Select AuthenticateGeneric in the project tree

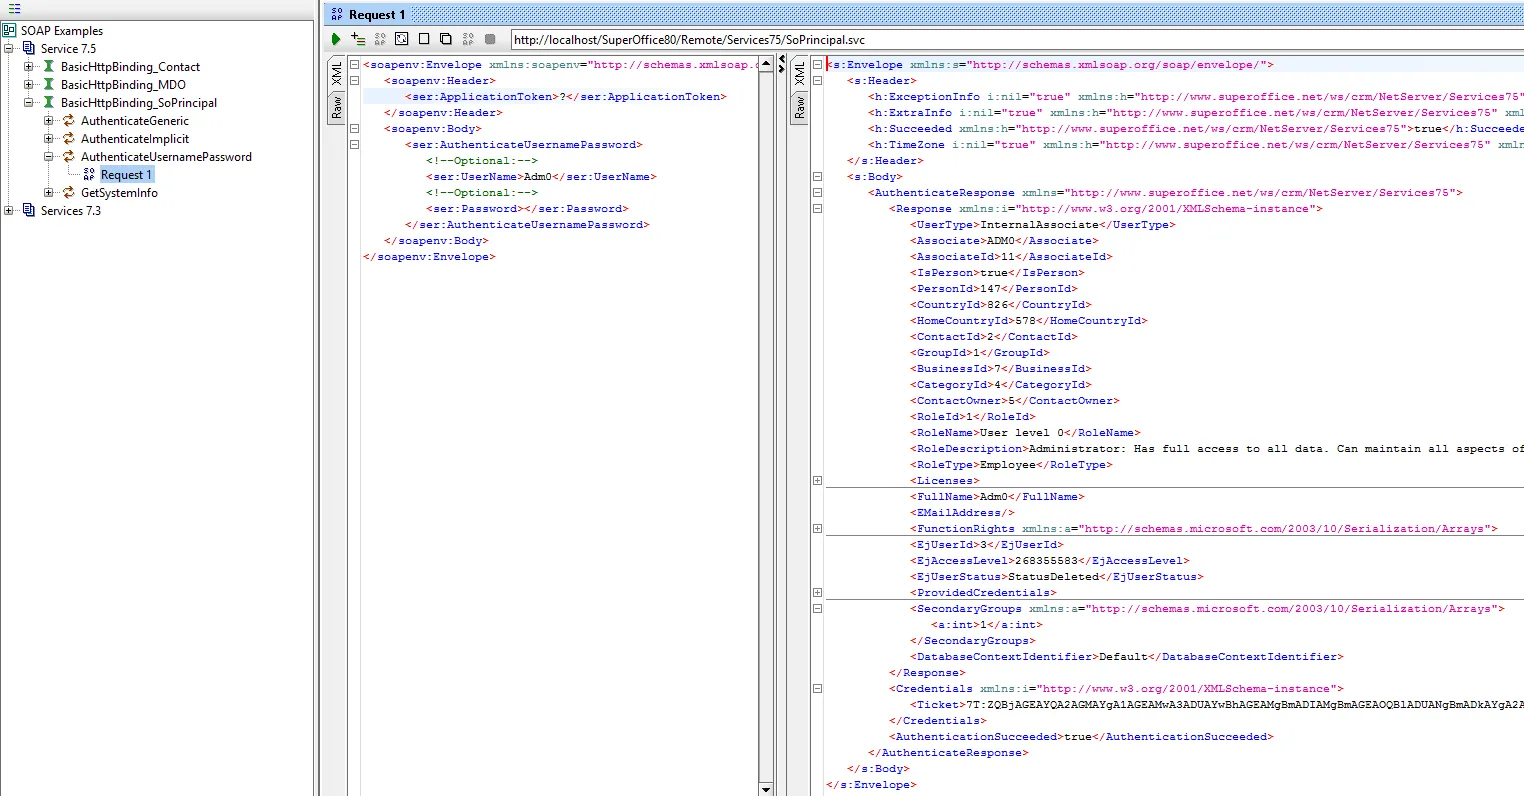click(134, 121)
